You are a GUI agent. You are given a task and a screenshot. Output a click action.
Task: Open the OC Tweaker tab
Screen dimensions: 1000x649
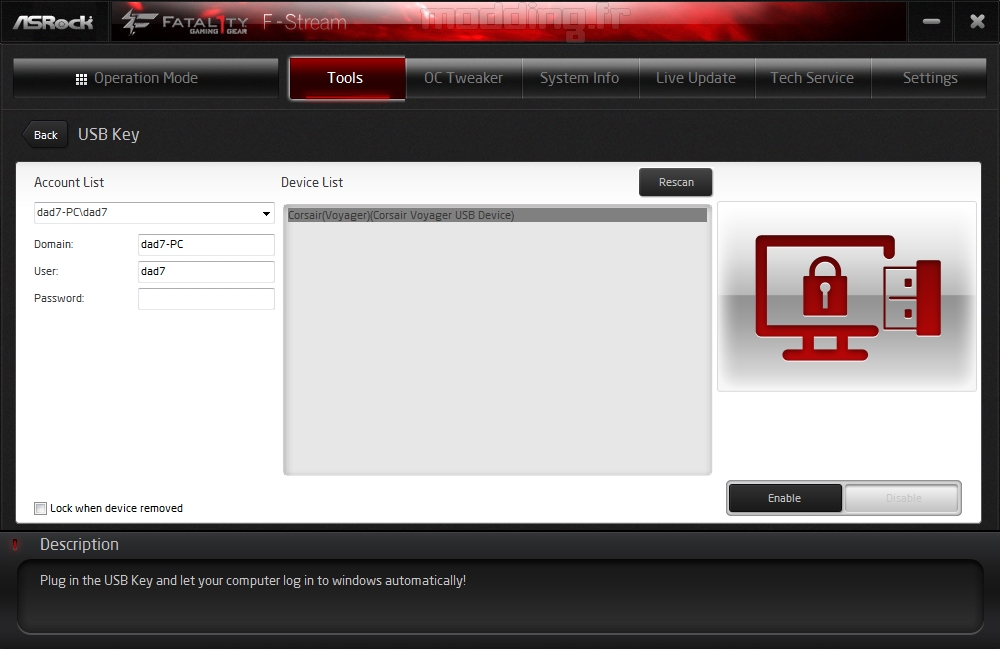[464, 78]
